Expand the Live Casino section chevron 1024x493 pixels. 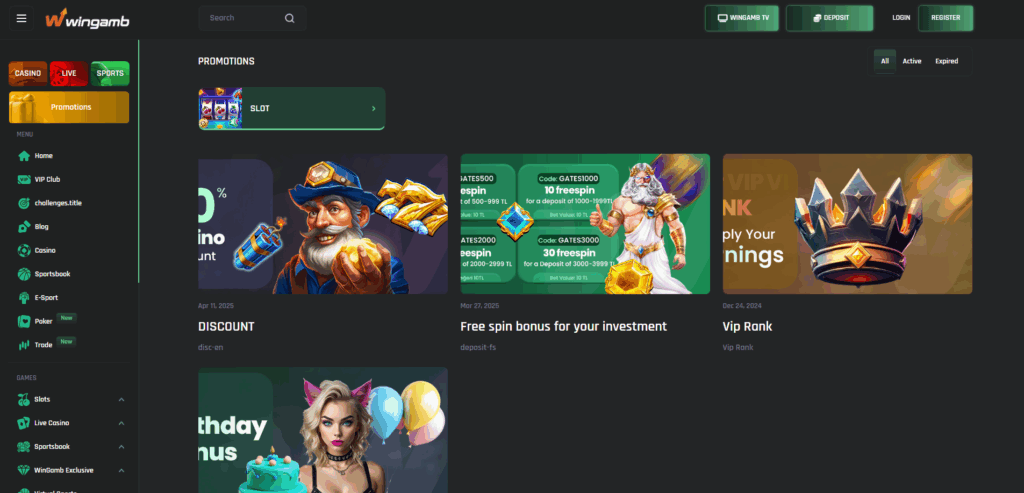click(x=121, y=423)
